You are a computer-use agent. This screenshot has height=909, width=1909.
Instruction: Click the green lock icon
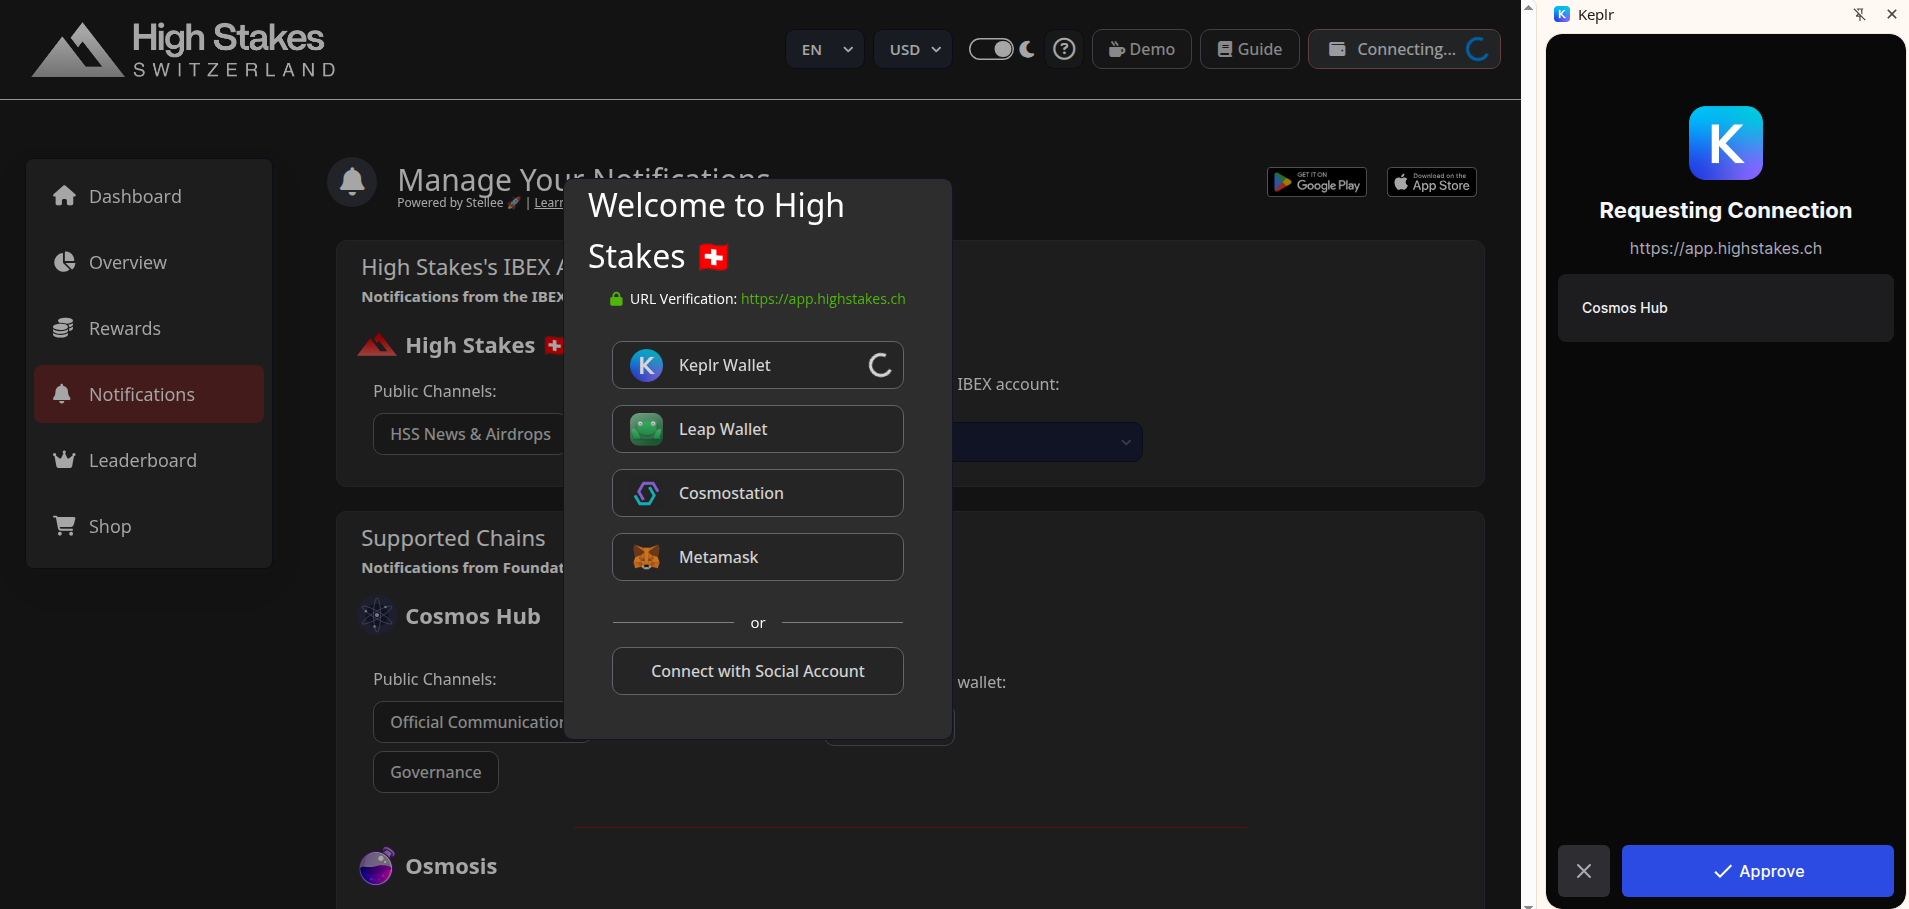pyautogui.click(x=616, y=298)
